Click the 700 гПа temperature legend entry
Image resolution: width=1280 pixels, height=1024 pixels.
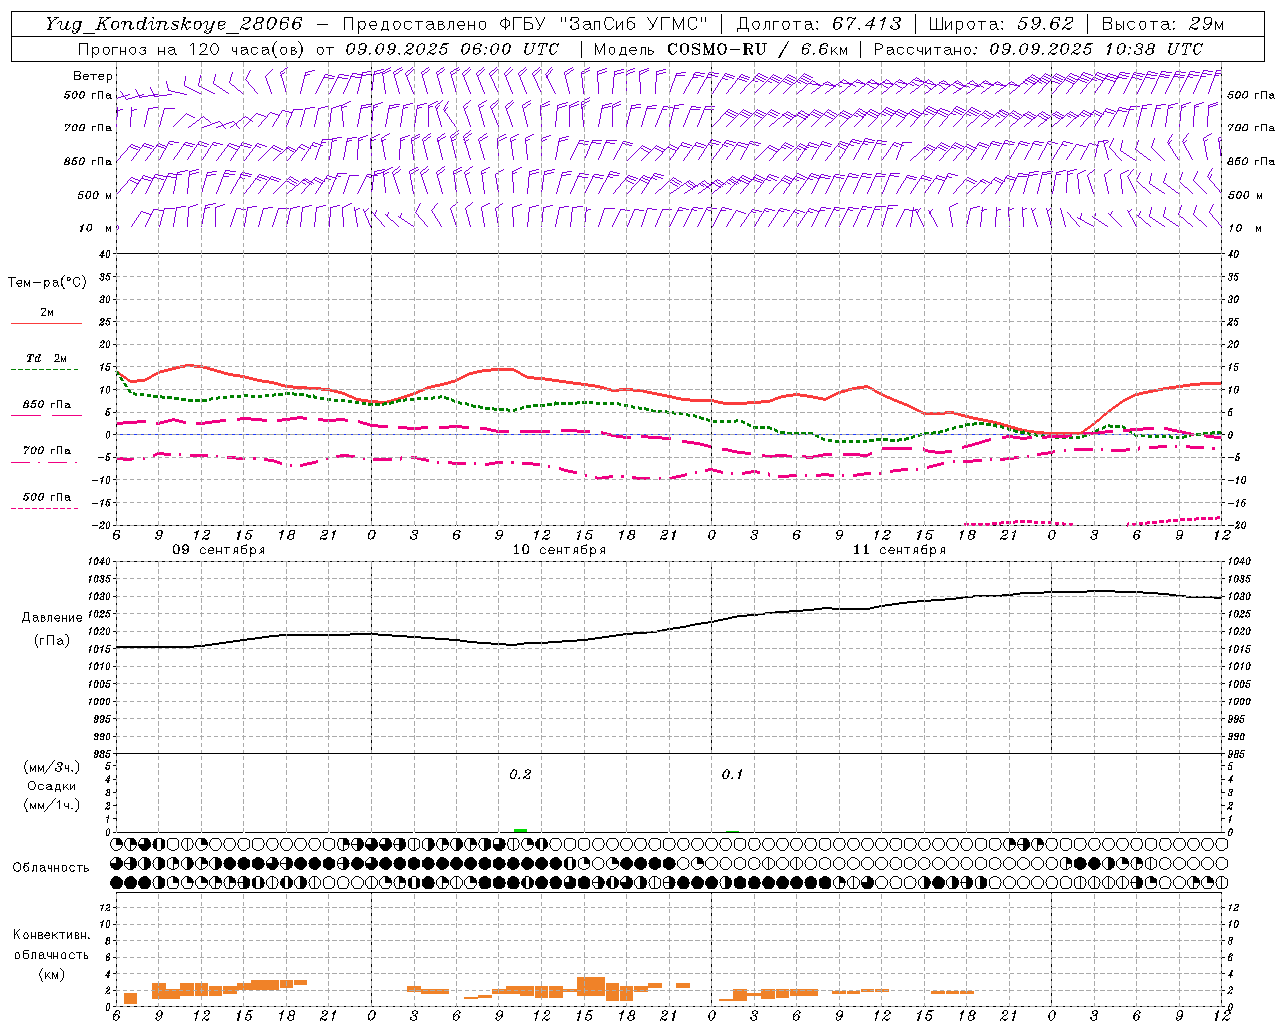coord(47,451)
